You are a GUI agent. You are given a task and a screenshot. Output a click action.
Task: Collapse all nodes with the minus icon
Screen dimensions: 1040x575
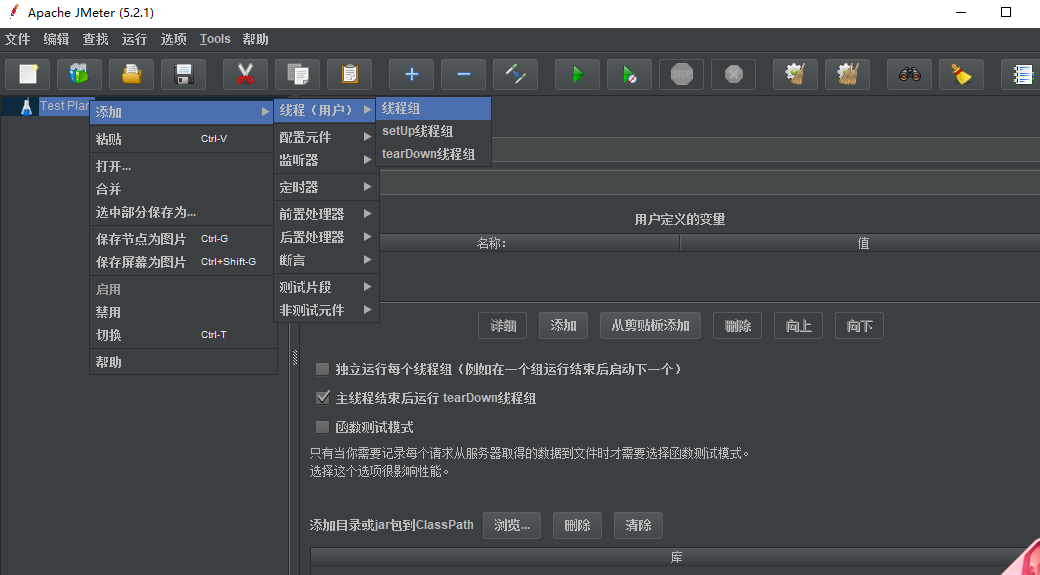(x=464, y=74)
